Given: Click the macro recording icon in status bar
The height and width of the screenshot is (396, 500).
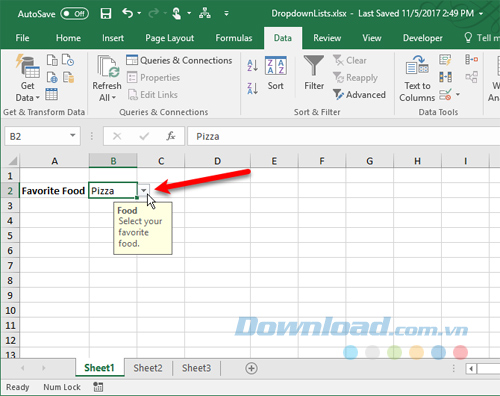Looking at the screenshot, I should coord(98,387).
